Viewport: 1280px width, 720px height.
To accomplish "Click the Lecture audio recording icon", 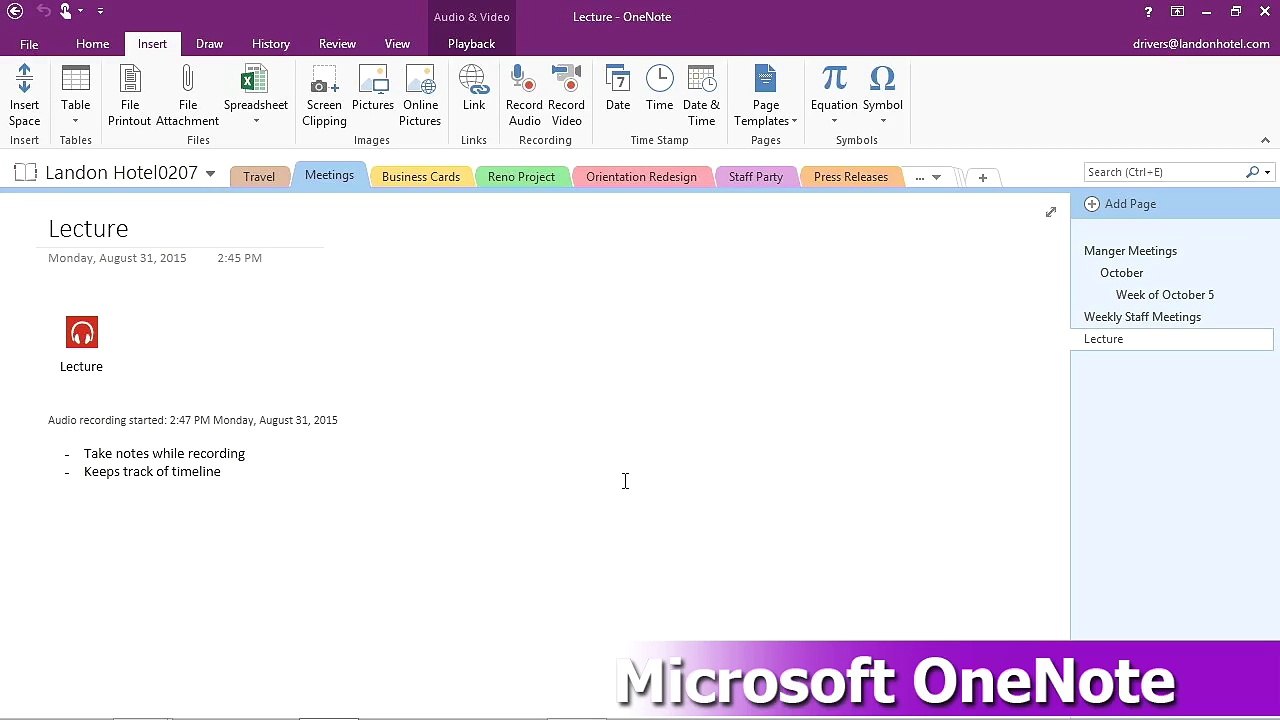I will [x=82, y=333].
